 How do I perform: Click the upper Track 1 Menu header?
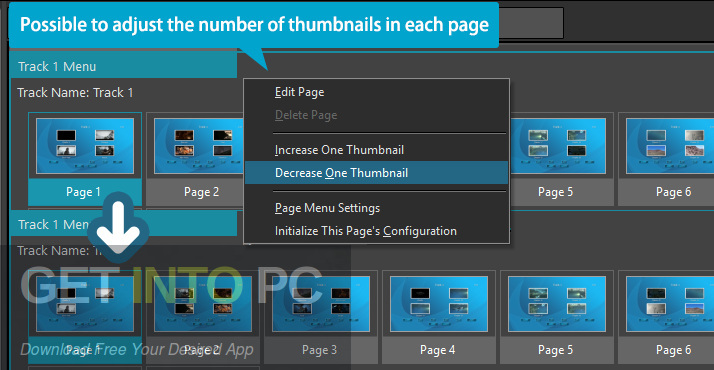coord(123,66)
